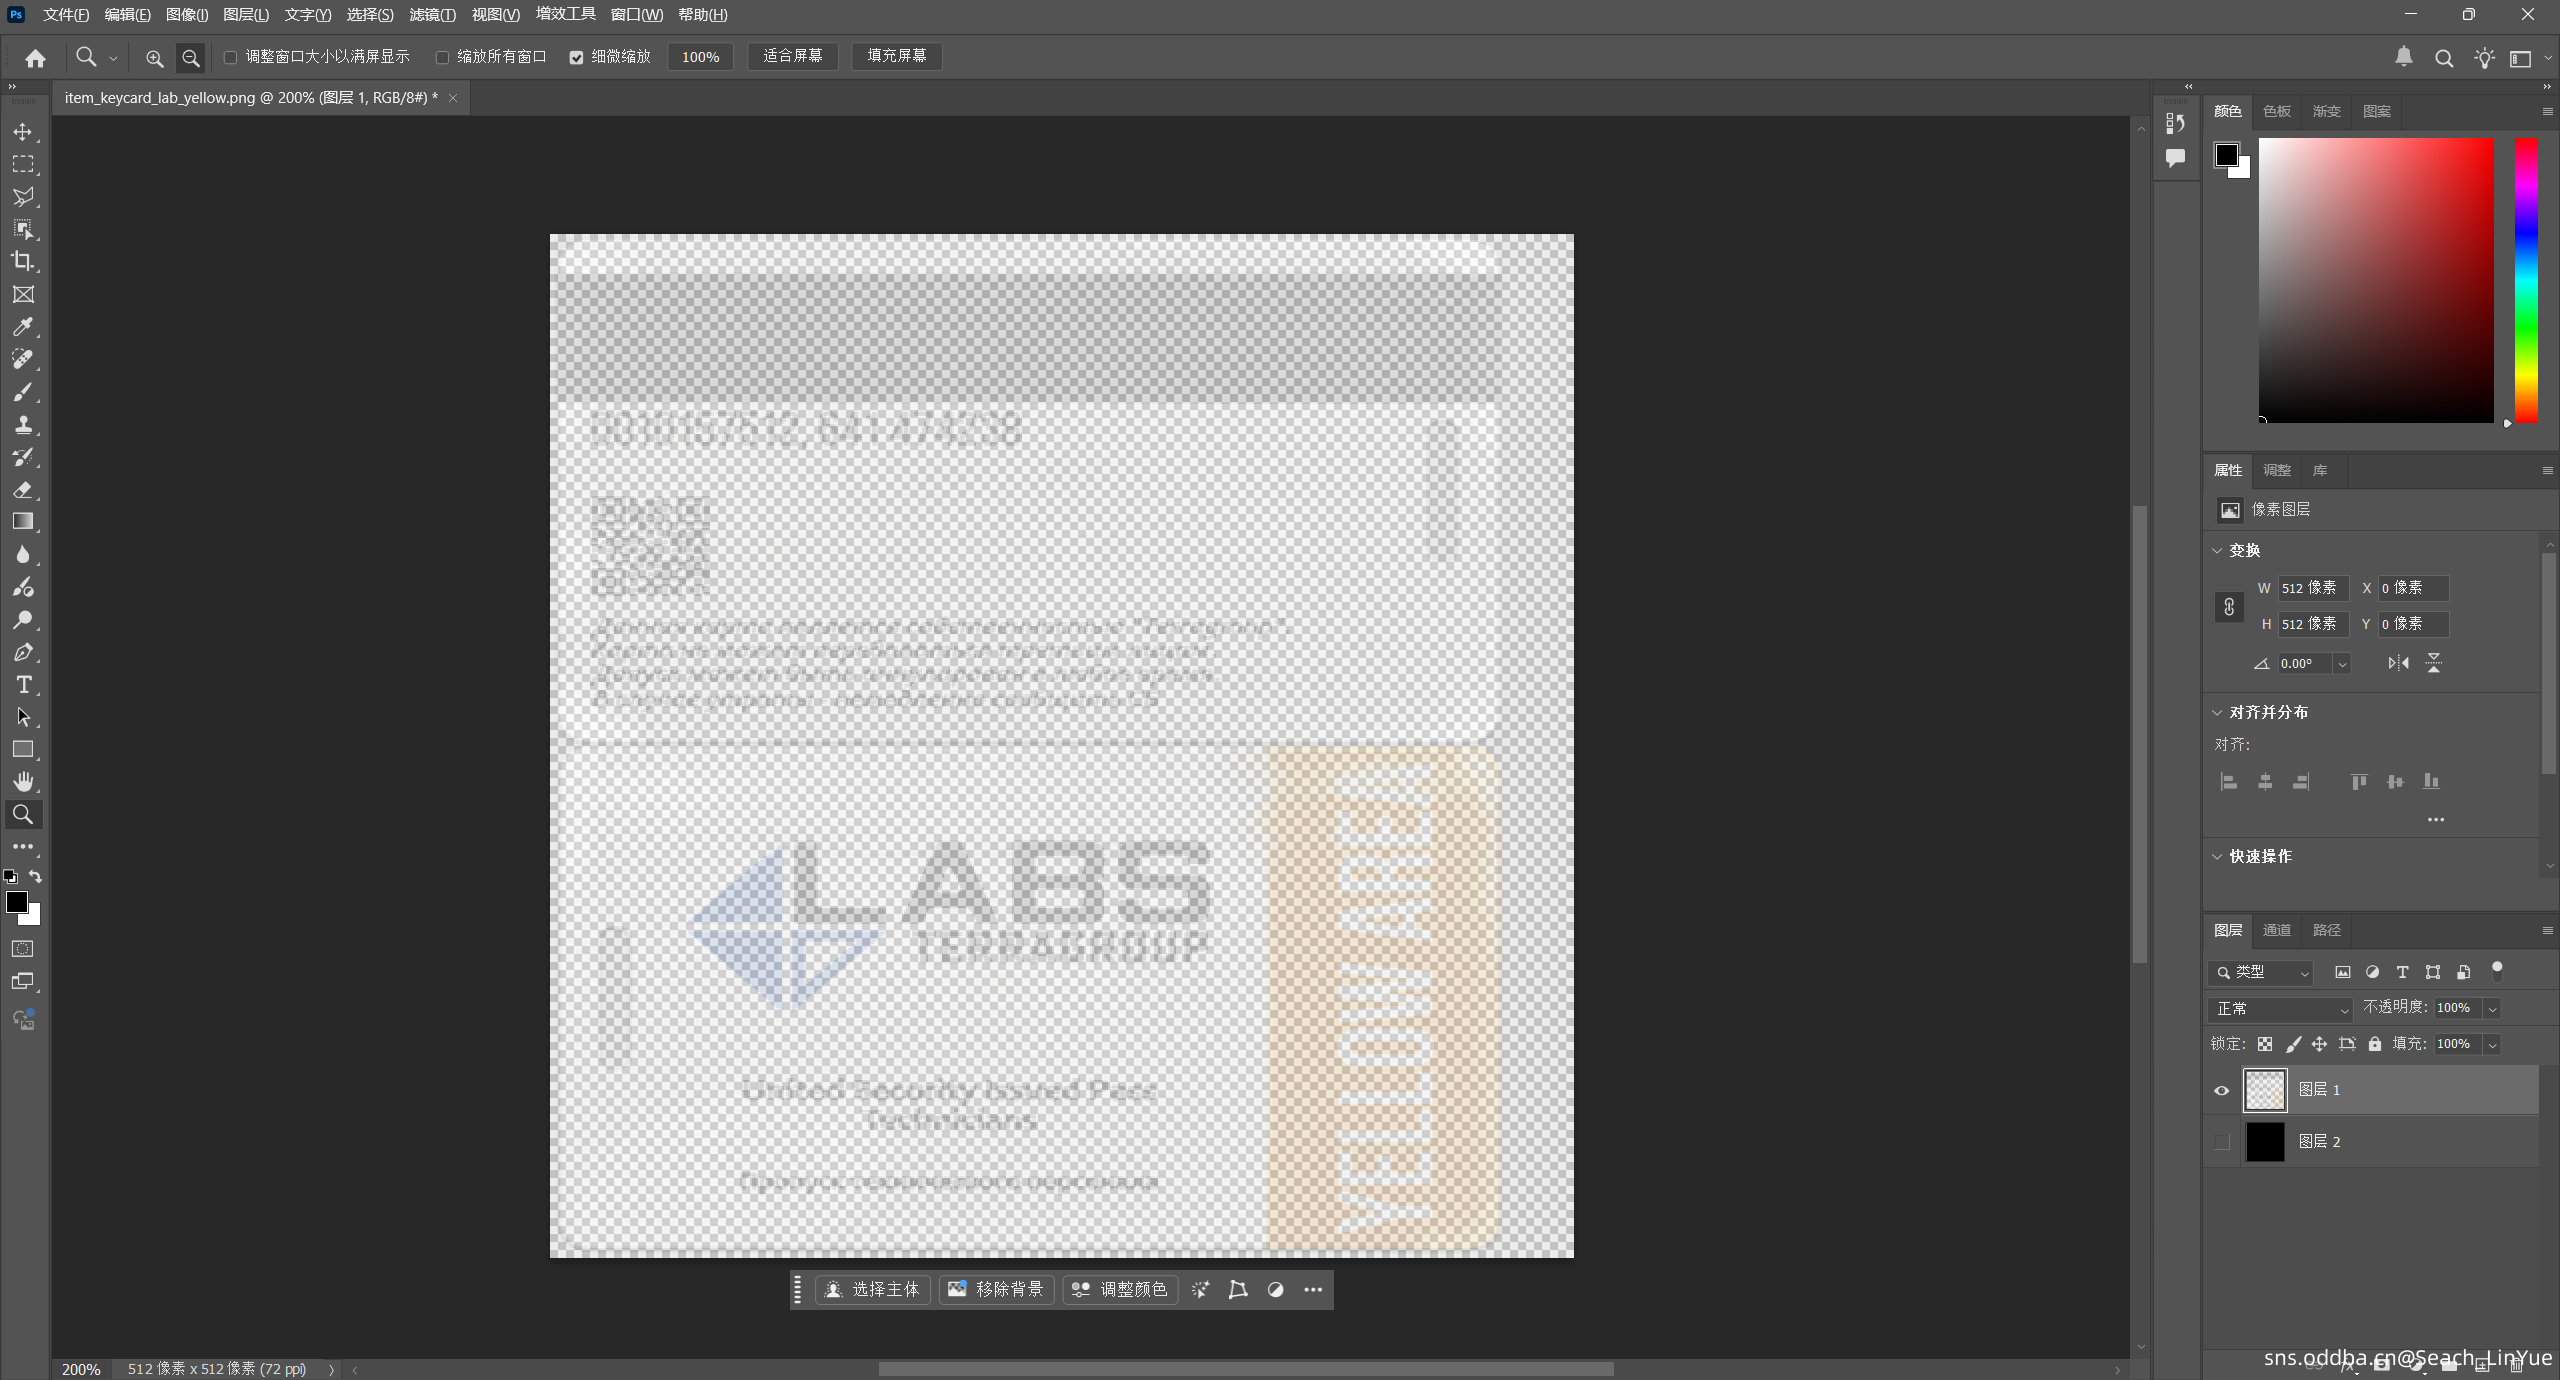Select the Lasso tool
Image resolution: width=2560 pixels, height=1380 pixels.
tap(23, 197)
